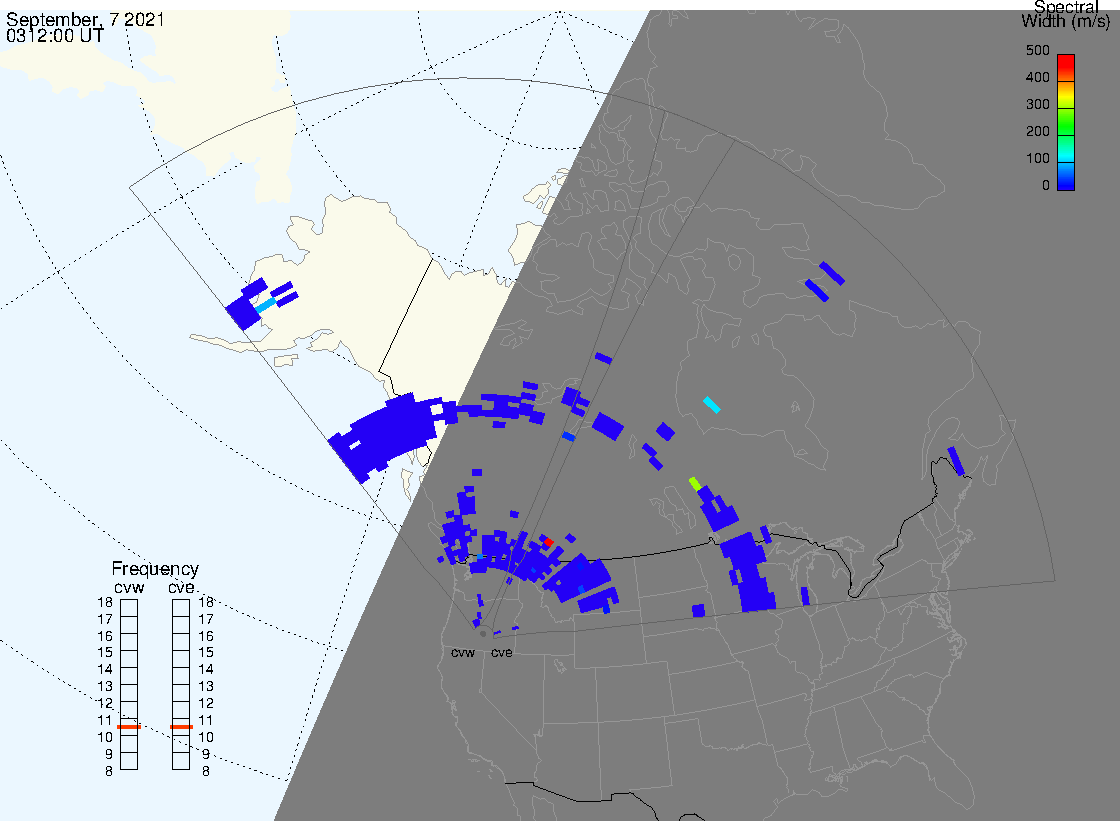Click the red cvw frequency marker

pos(129,727)
